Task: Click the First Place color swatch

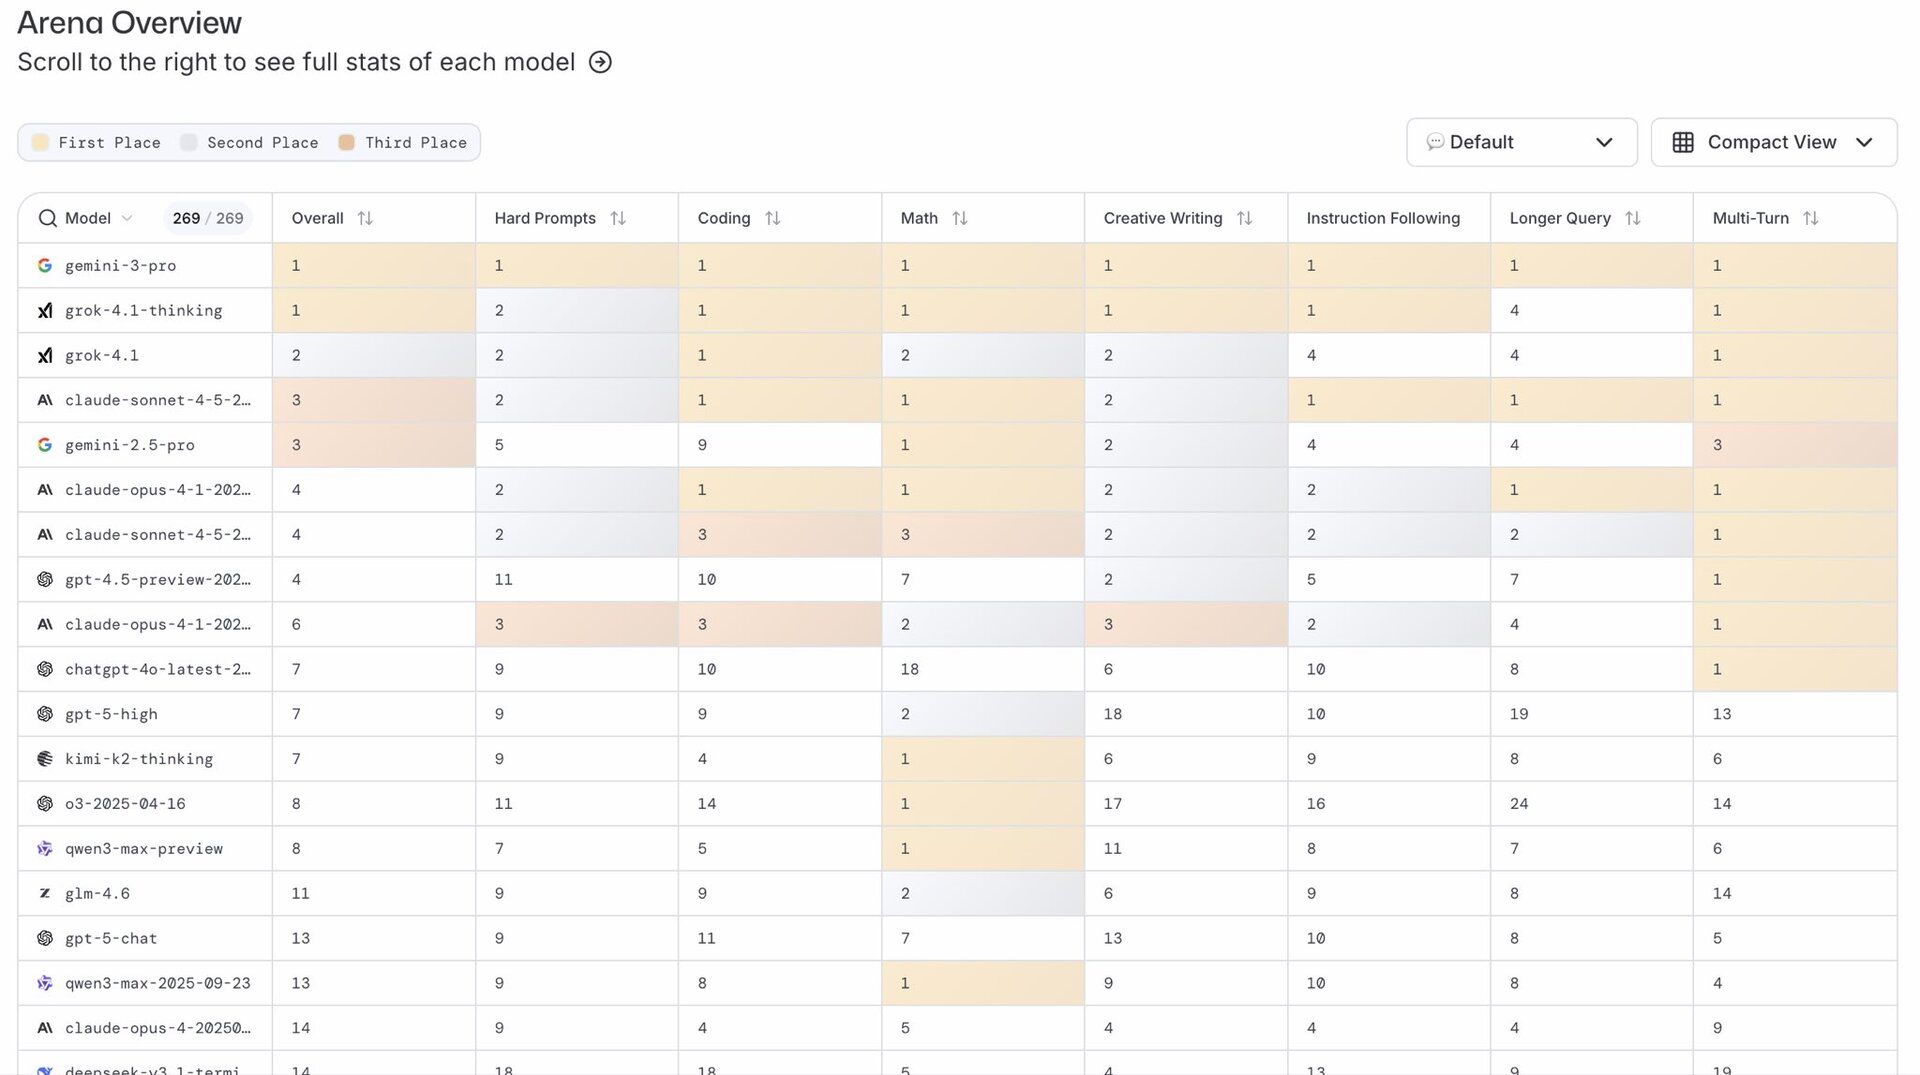Action: [x=41, y=142]
